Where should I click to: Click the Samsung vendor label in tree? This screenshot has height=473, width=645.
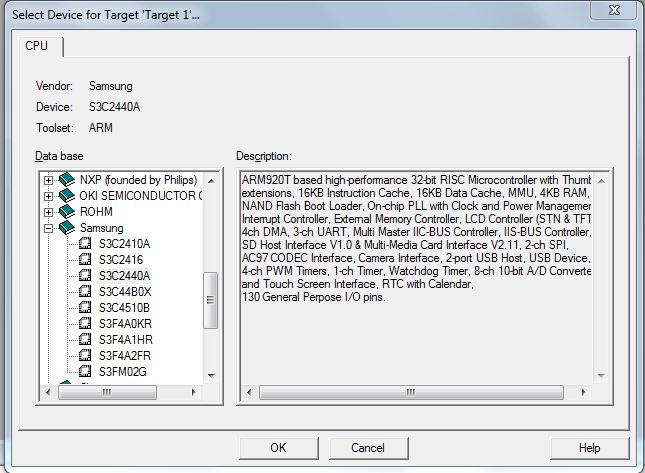point(102,228)
